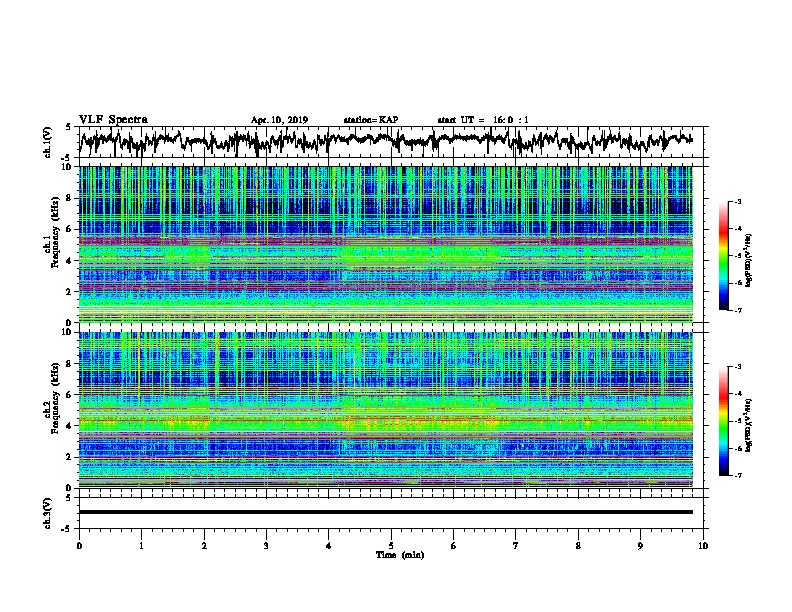792x612 pixels.
Task: Click the '-7' tick on ch.1 colorbar
Action: click(x=737, y=310)
